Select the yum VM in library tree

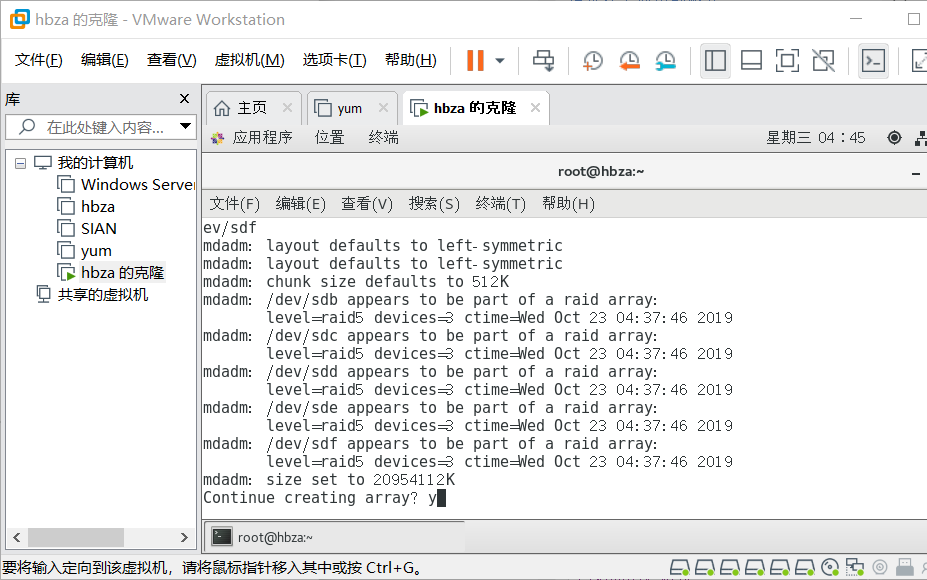pyautogui.click(x=84, y=250)
